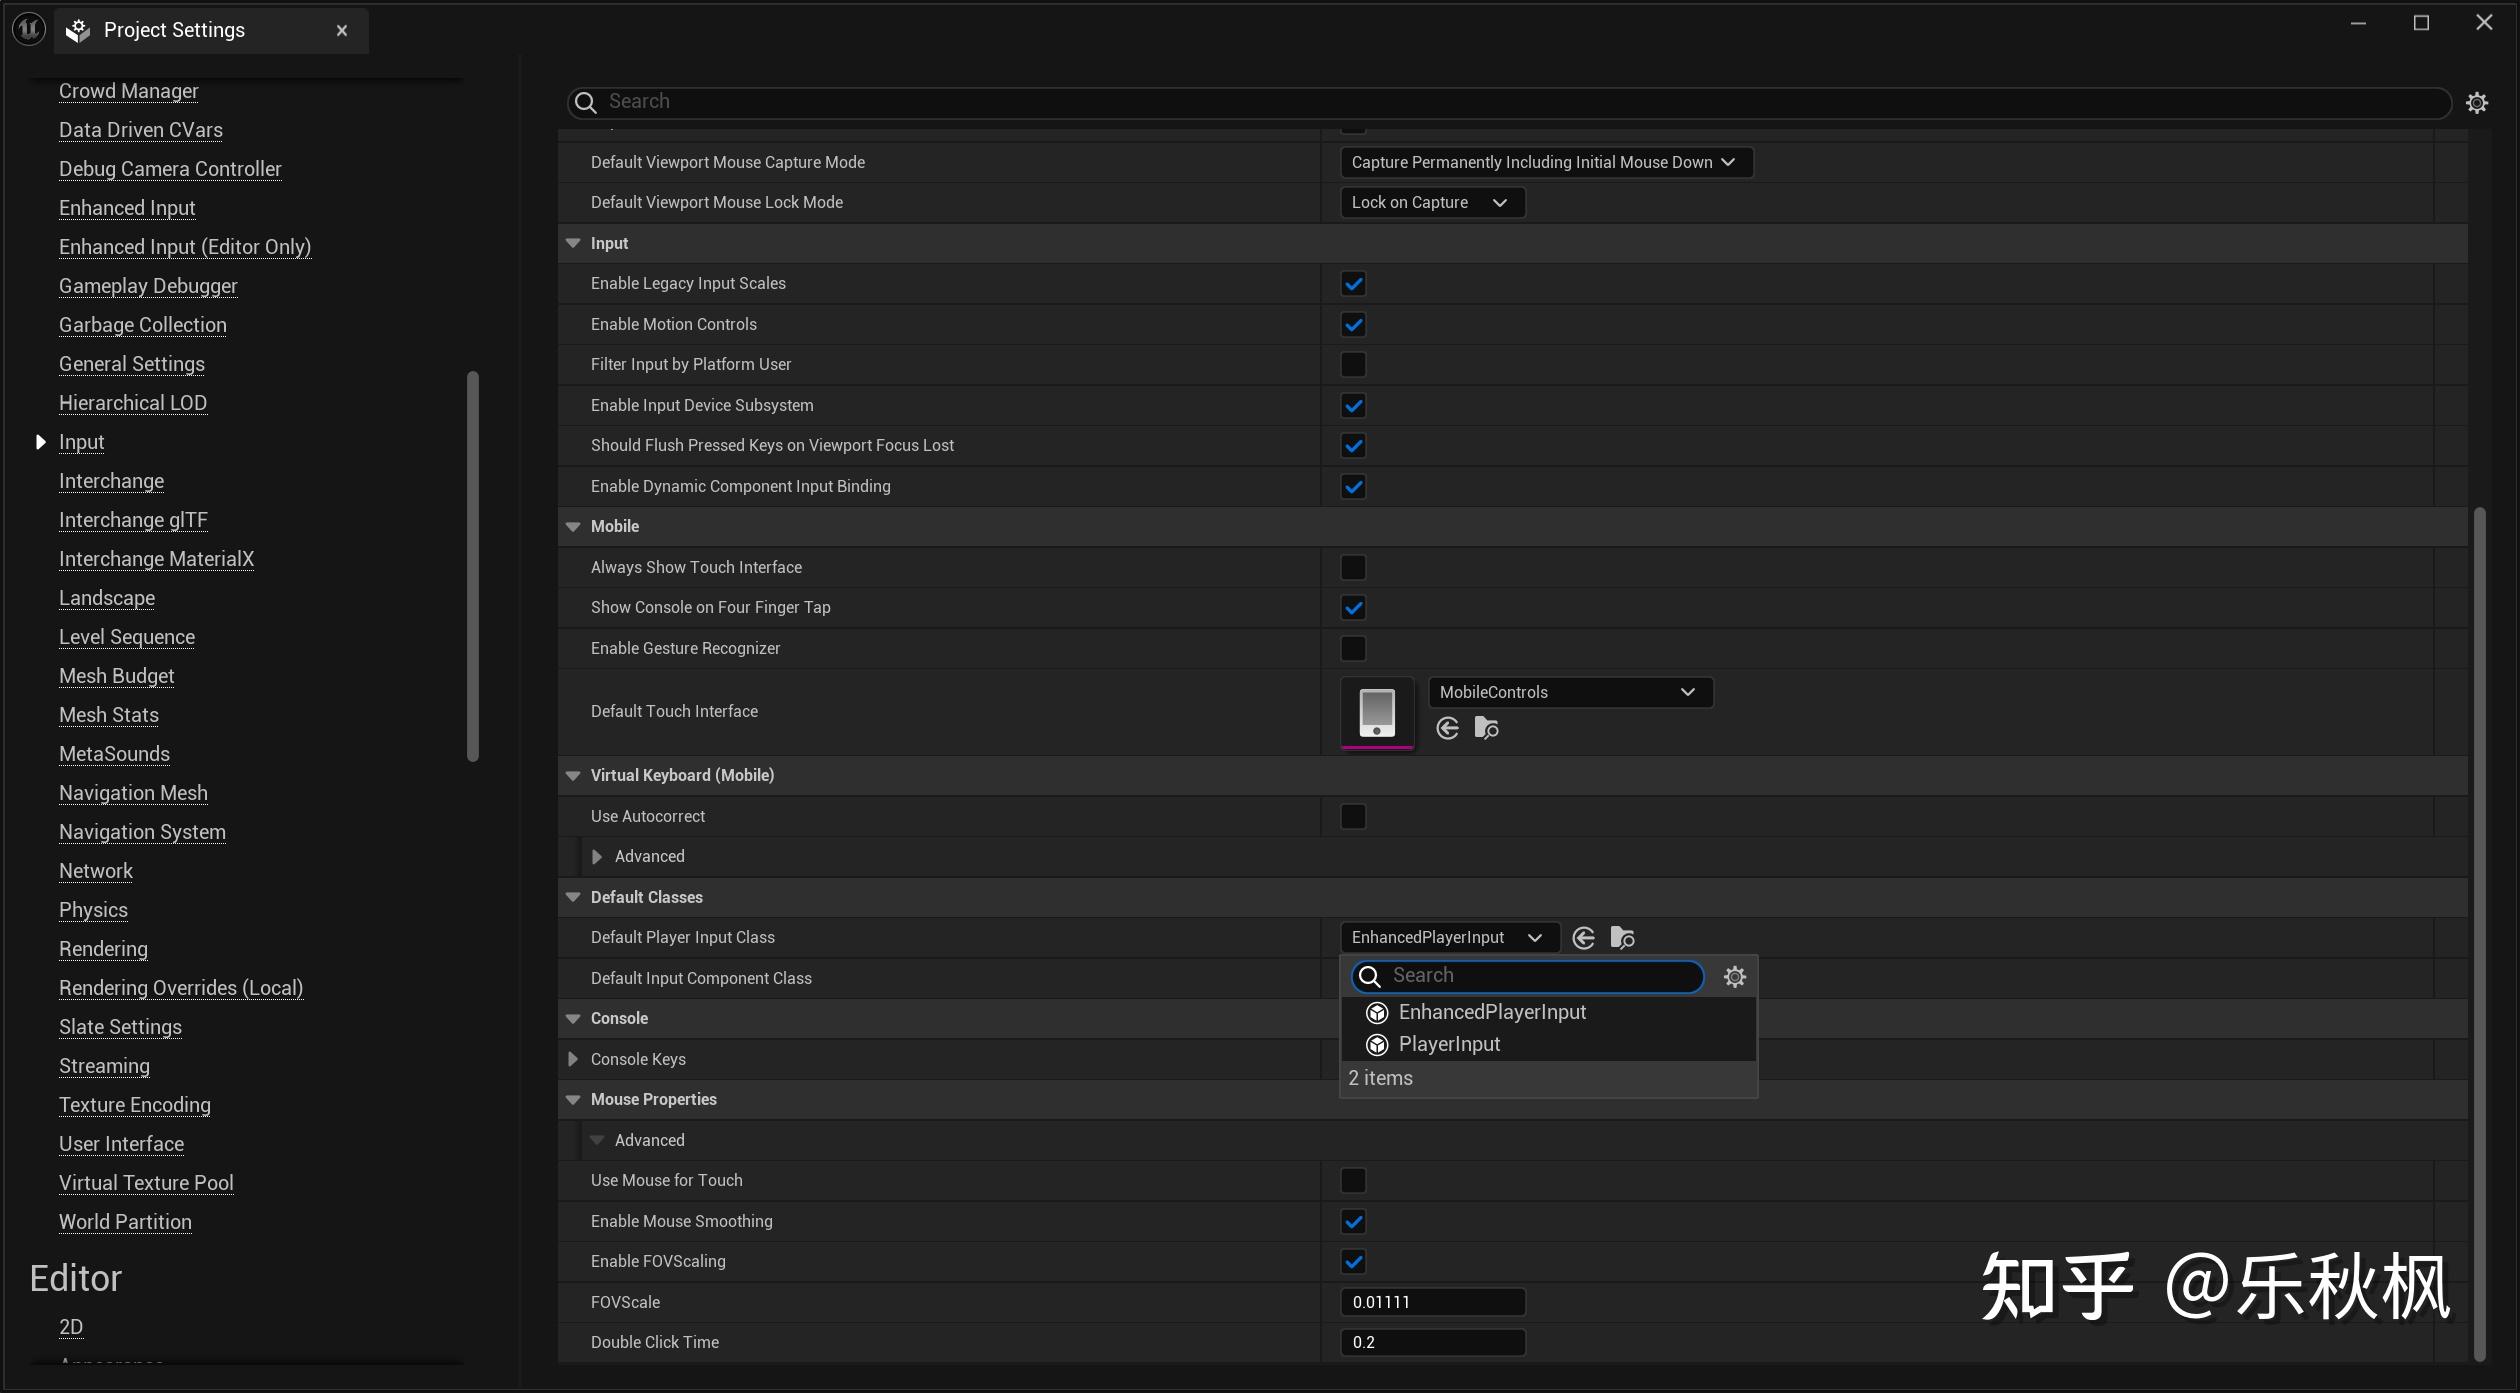Image resolution: width=2520 pixels, height=1393 pixels.
Task: Open class picker settings gear in popup
Action: pos(1735,977)
